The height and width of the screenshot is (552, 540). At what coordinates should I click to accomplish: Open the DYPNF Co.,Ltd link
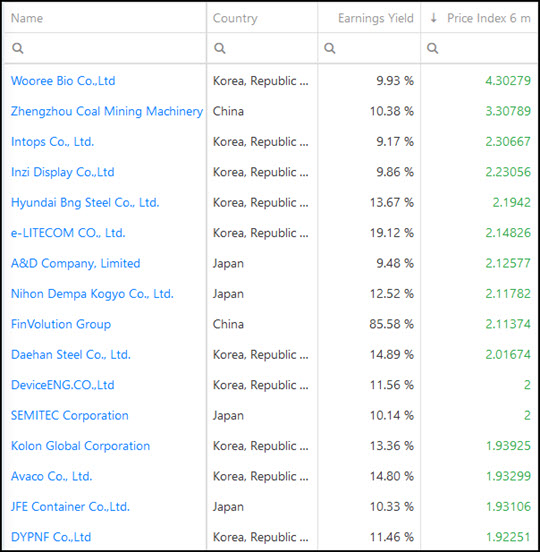click(51, 537)
